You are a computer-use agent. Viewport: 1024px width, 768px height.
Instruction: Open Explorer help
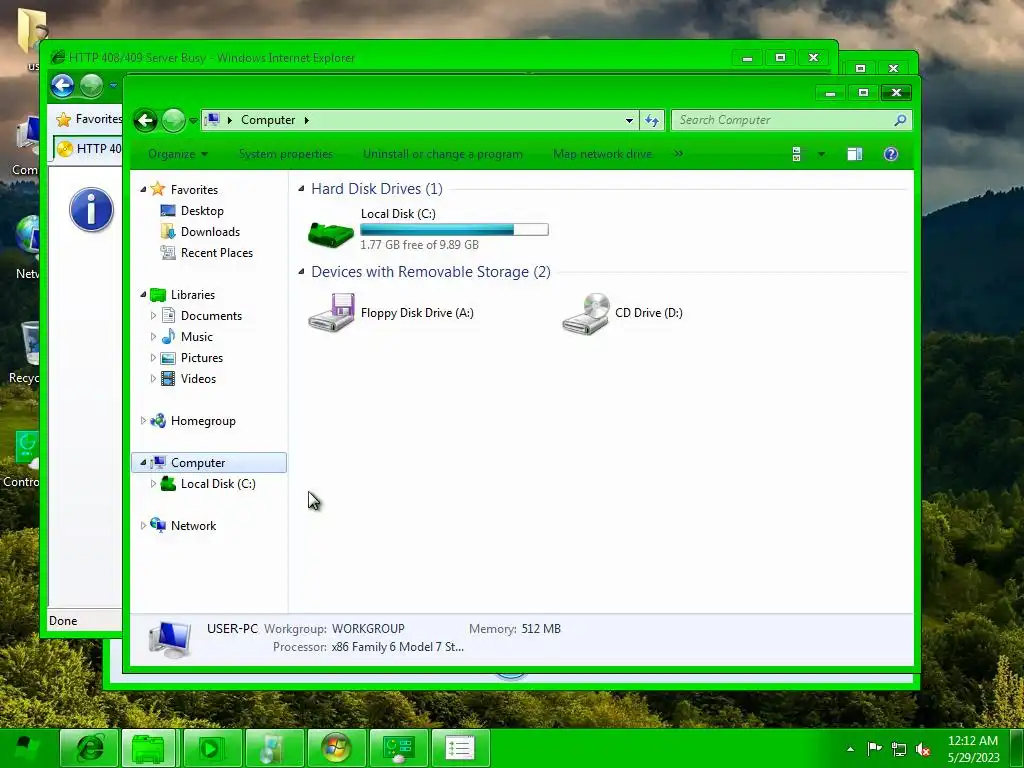891,154
